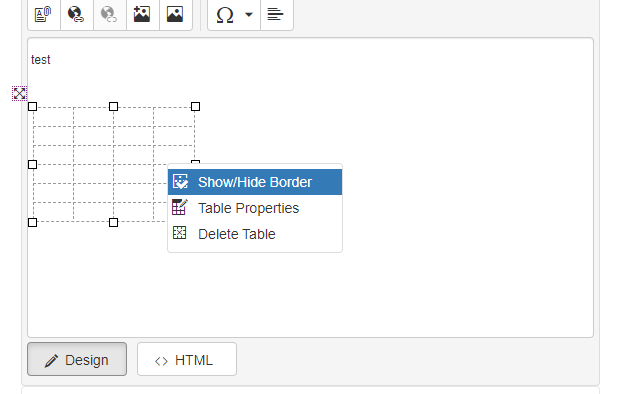Switch to HTML mode
The image size is (632, 394).
pyautogui.click(x=187, y=359)
